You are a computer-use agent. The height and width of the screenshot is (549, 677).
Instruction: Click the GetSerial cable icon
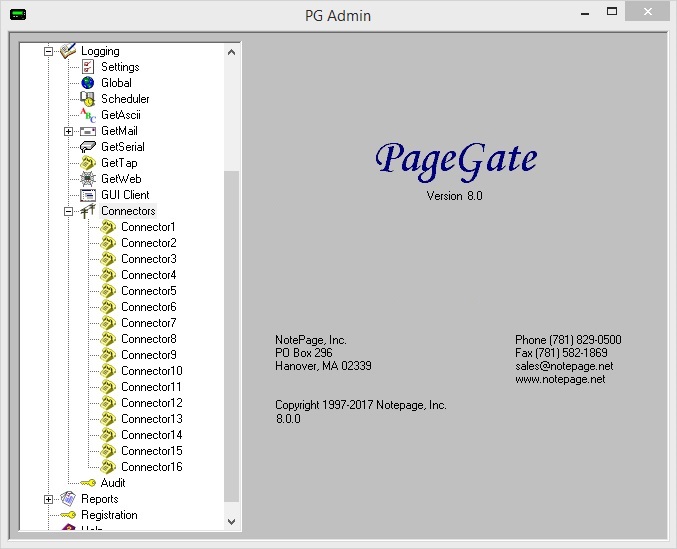click(x=88, y=147)
